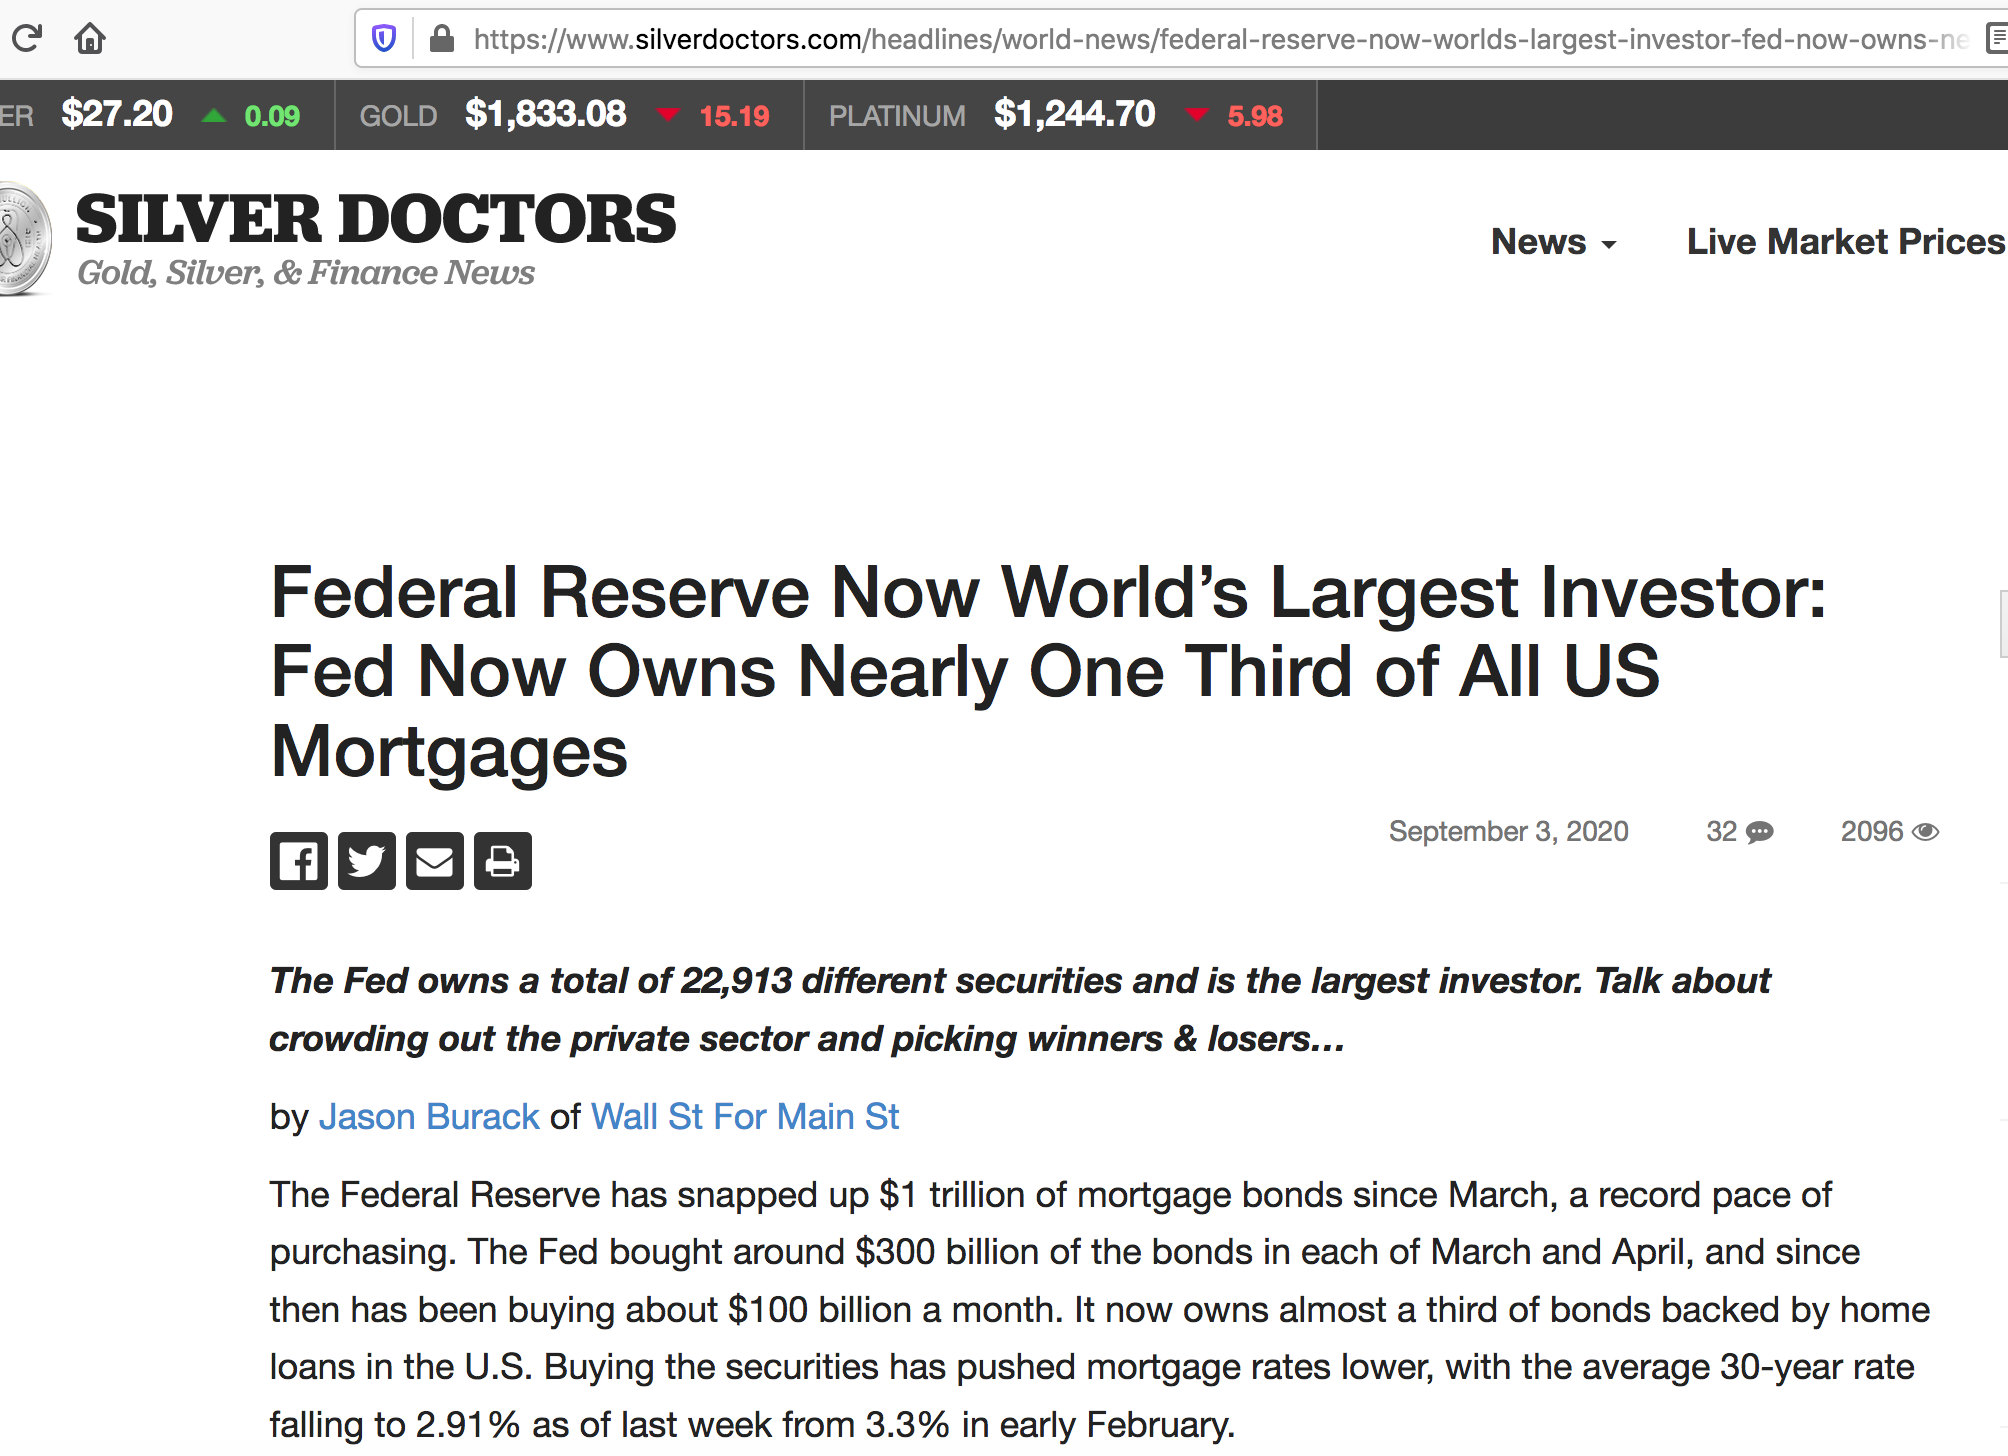Share article via Facebook icon
This screenshot has width=2008, height=1456.
click(298, 861)
